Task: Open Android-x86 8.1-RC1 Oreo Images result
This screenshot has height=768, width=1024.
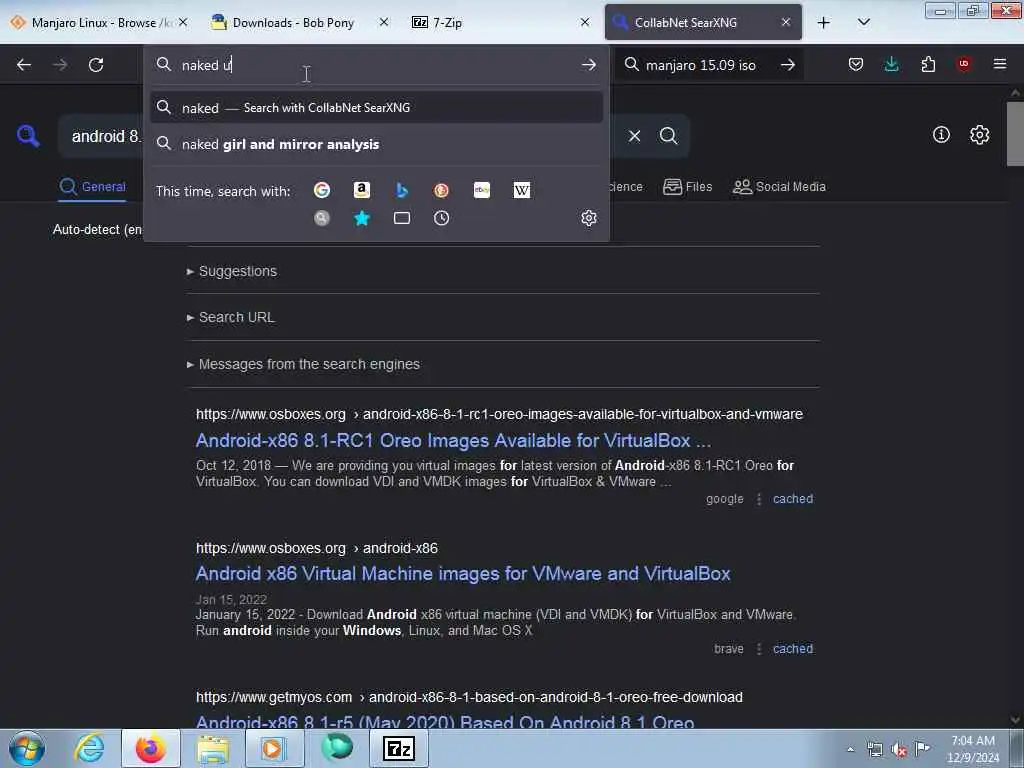Action: click(453, 441)
